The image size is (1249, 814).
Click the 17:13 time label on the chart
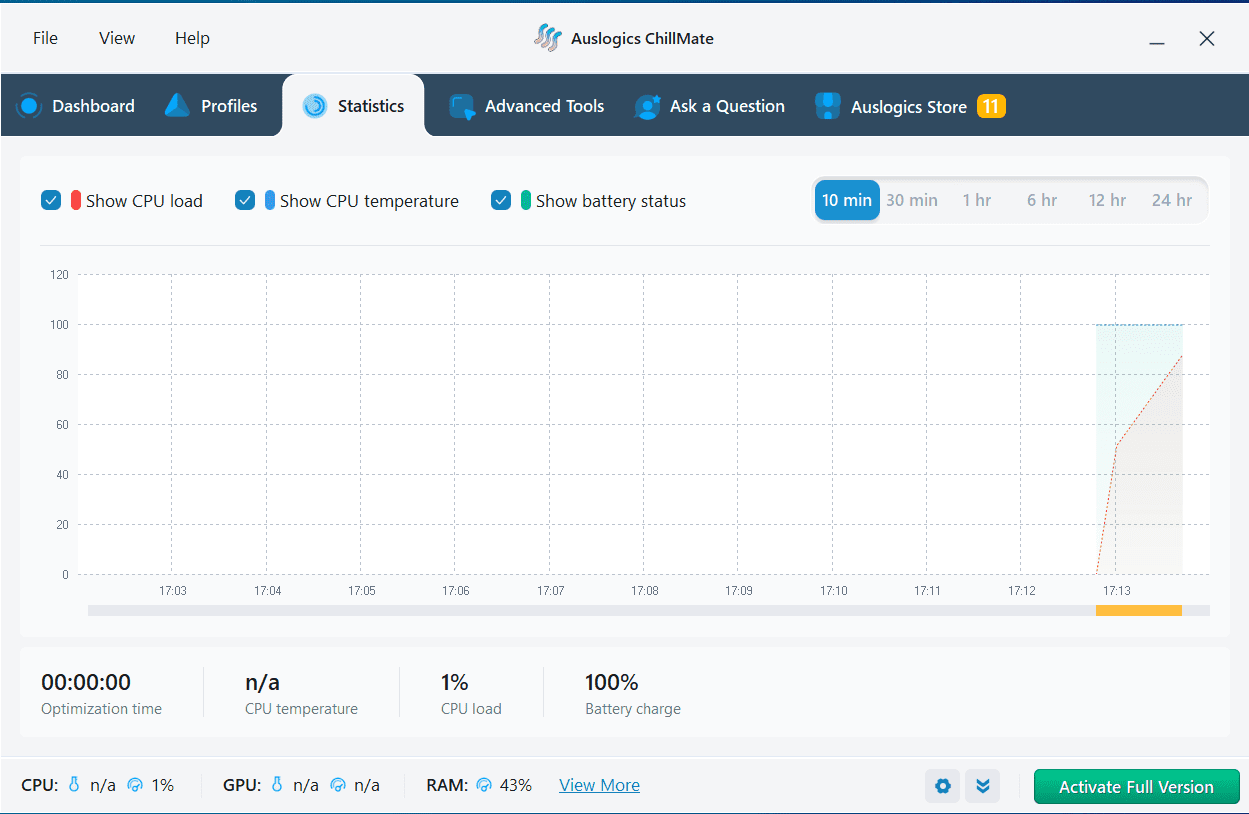pyautogui.click(x=1116, y=591)
